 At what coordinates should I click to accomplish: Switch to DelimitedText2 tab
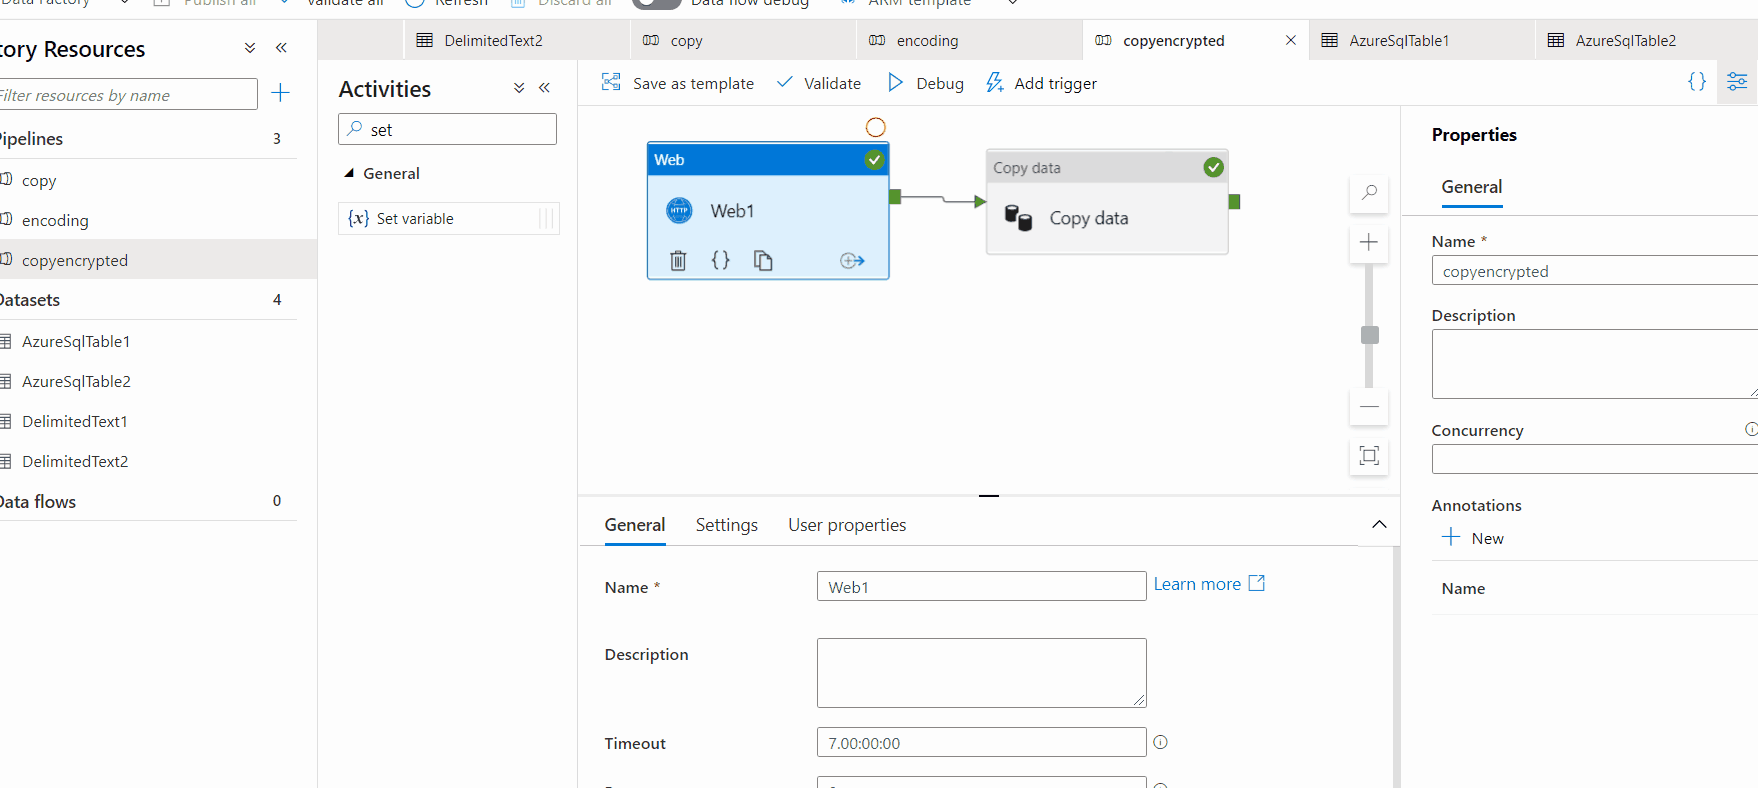(517, 40)
